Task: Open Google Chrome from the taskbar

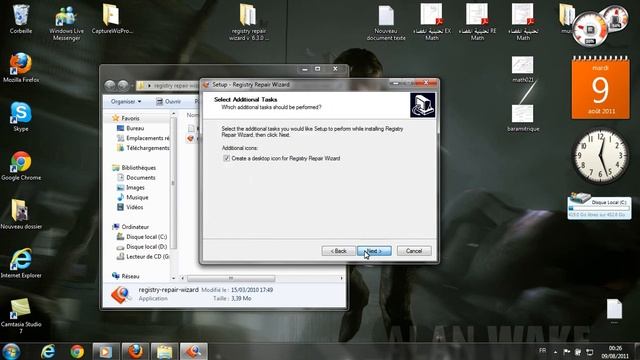Action: [77, 351]
